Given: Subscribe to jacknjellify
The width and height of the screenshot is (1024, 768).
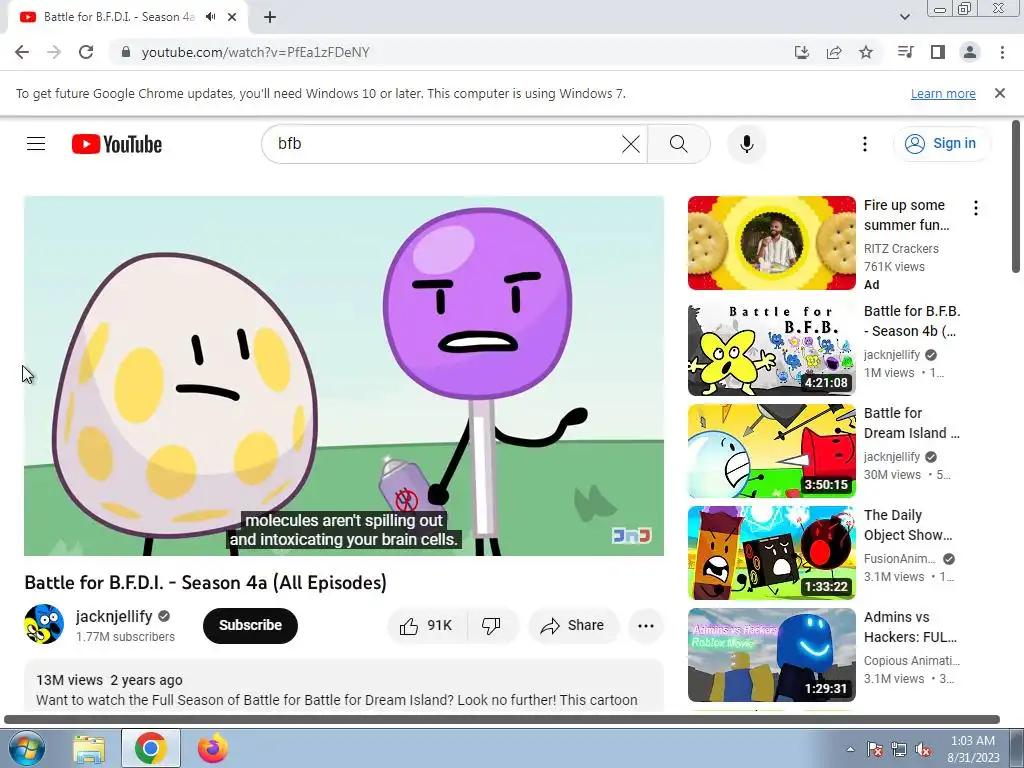Looking at the screenshot, I should [x=250, y=626].
